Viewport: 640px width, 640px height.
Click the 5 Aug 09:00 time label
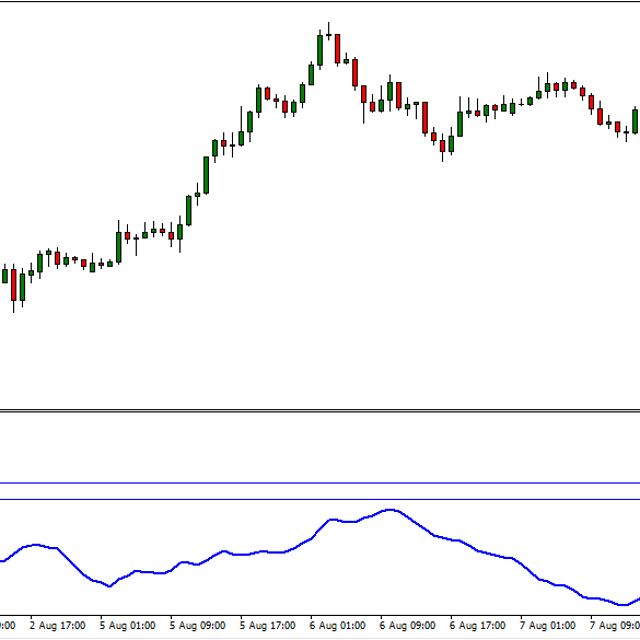(x=197, y=627)
